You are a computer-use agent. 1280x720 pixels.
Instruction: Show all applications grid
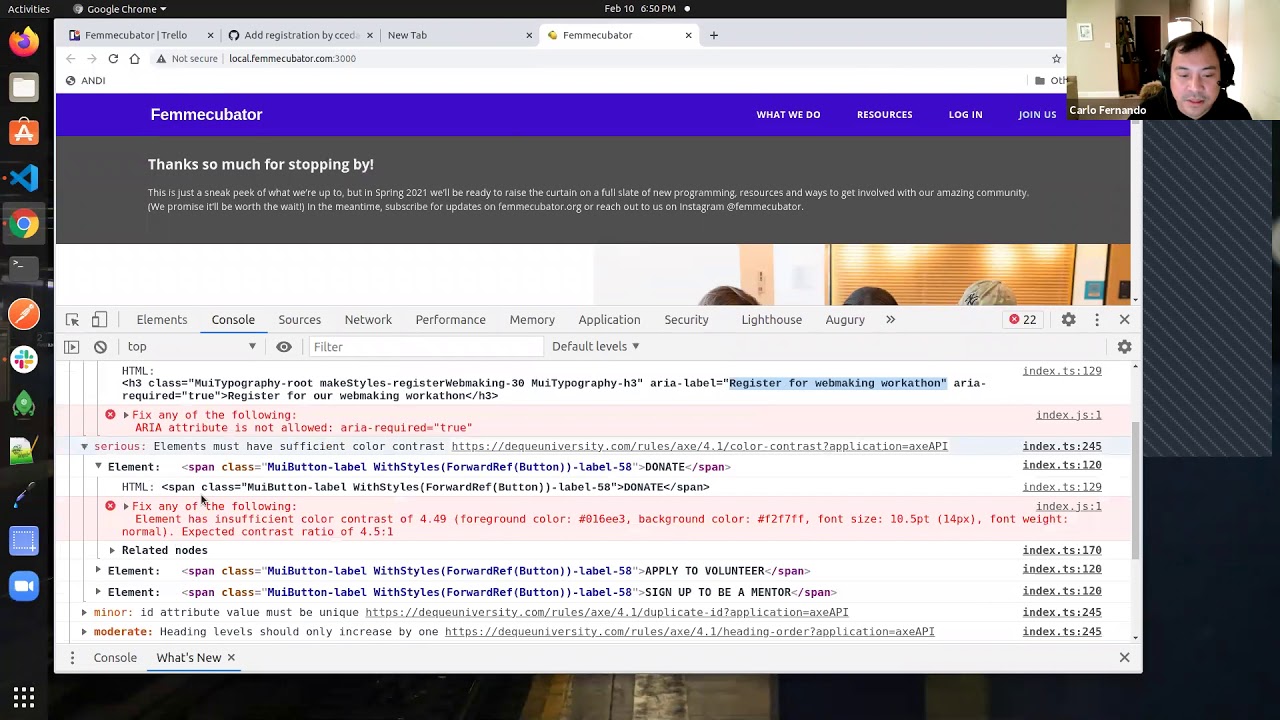point(24,696)
